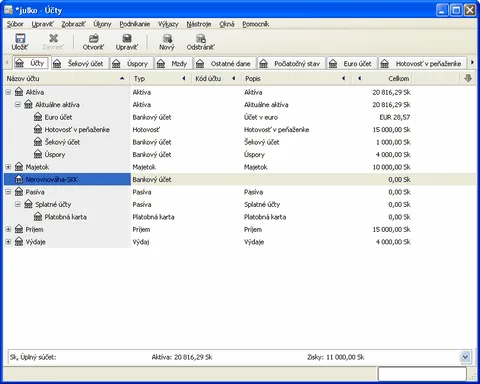
Task: Collapse the Aktuálne aktíva node
Action: pyautogui.click(x=18, y=104)
